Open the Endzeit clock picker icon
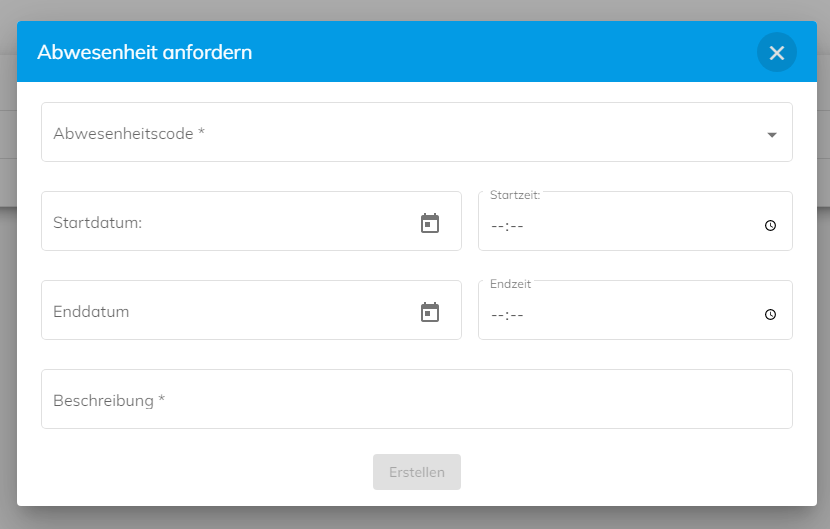Image resolution: width=830 pixels, height=529 pixels. pos(770,315)
